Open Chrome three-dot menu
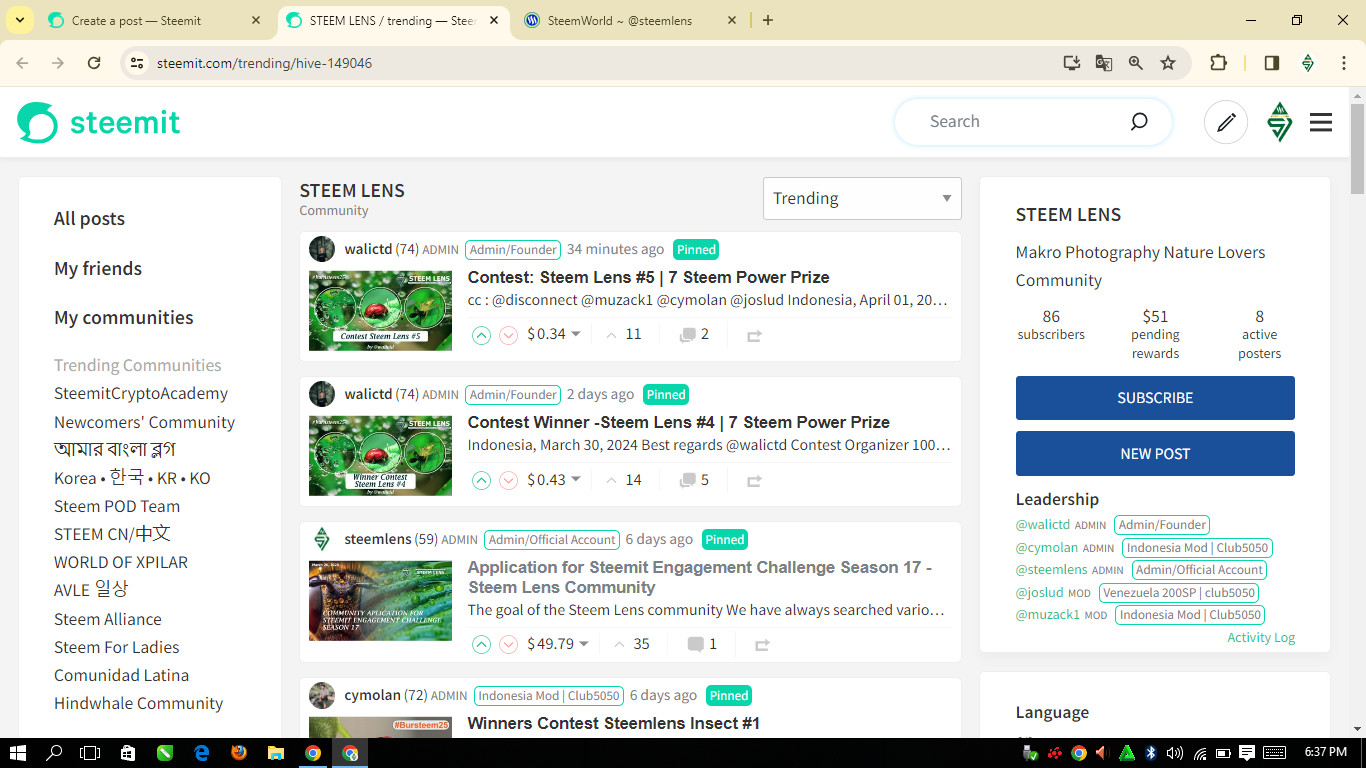The height and width of the screenshot is (768, 1366). click(x=1344, y=63)
